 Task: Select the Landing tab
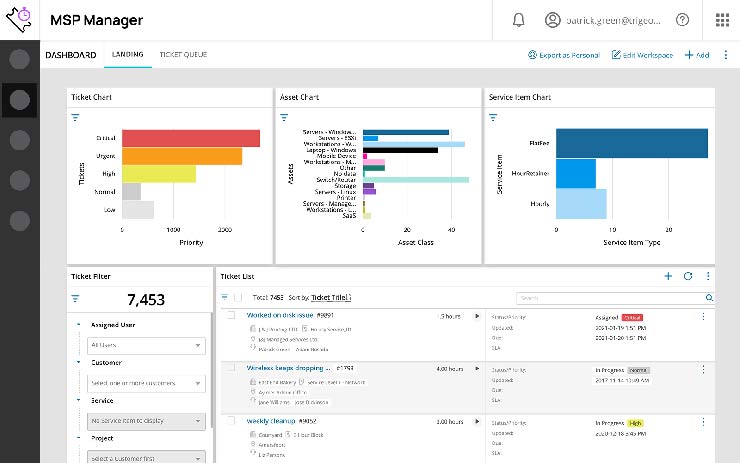(127, 54)
